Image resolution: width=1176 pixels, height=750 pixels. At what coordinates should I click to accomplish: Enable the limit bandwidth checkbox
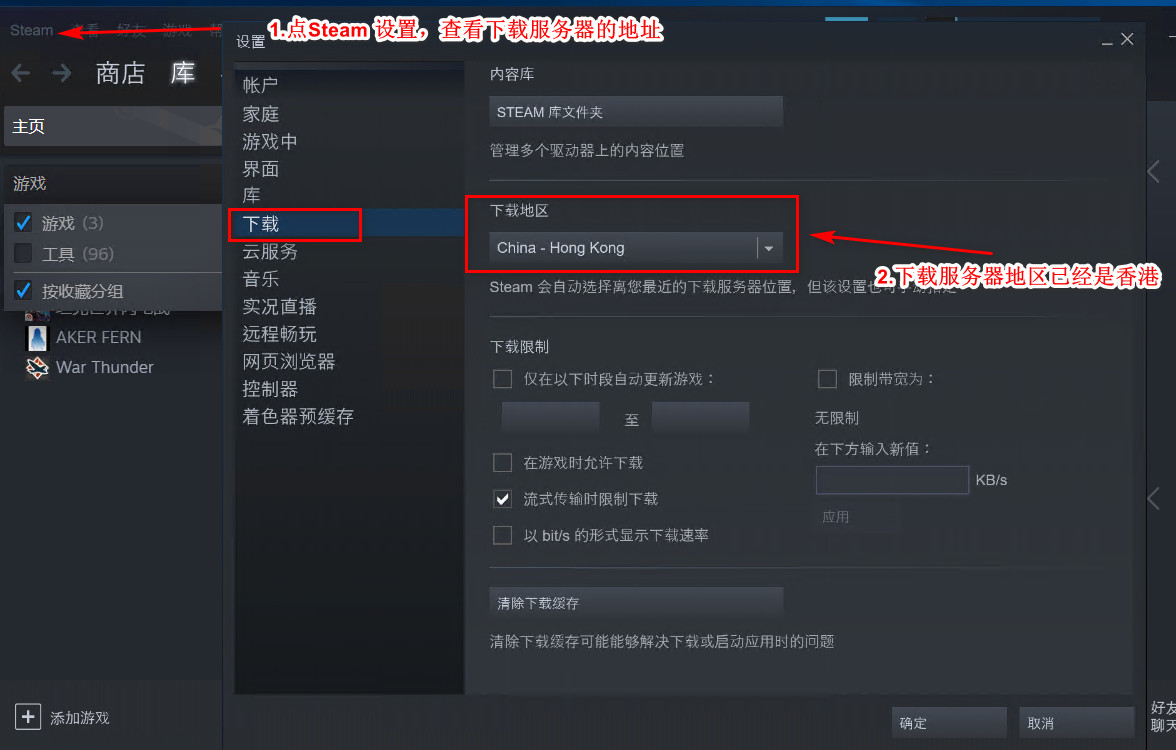pos(827,379)
